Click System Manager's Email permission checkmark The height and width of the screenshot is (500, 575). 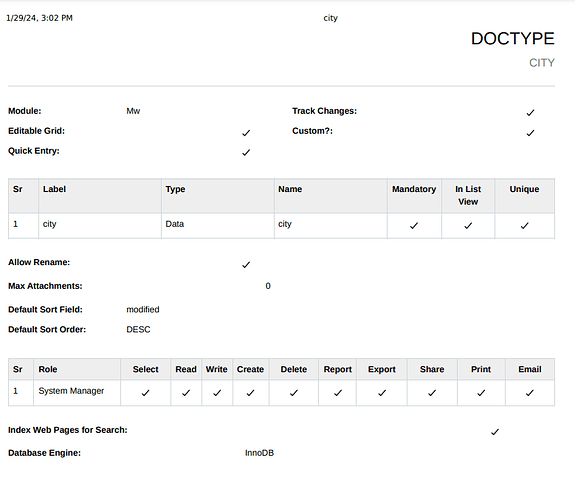click(x=530, y=393)
